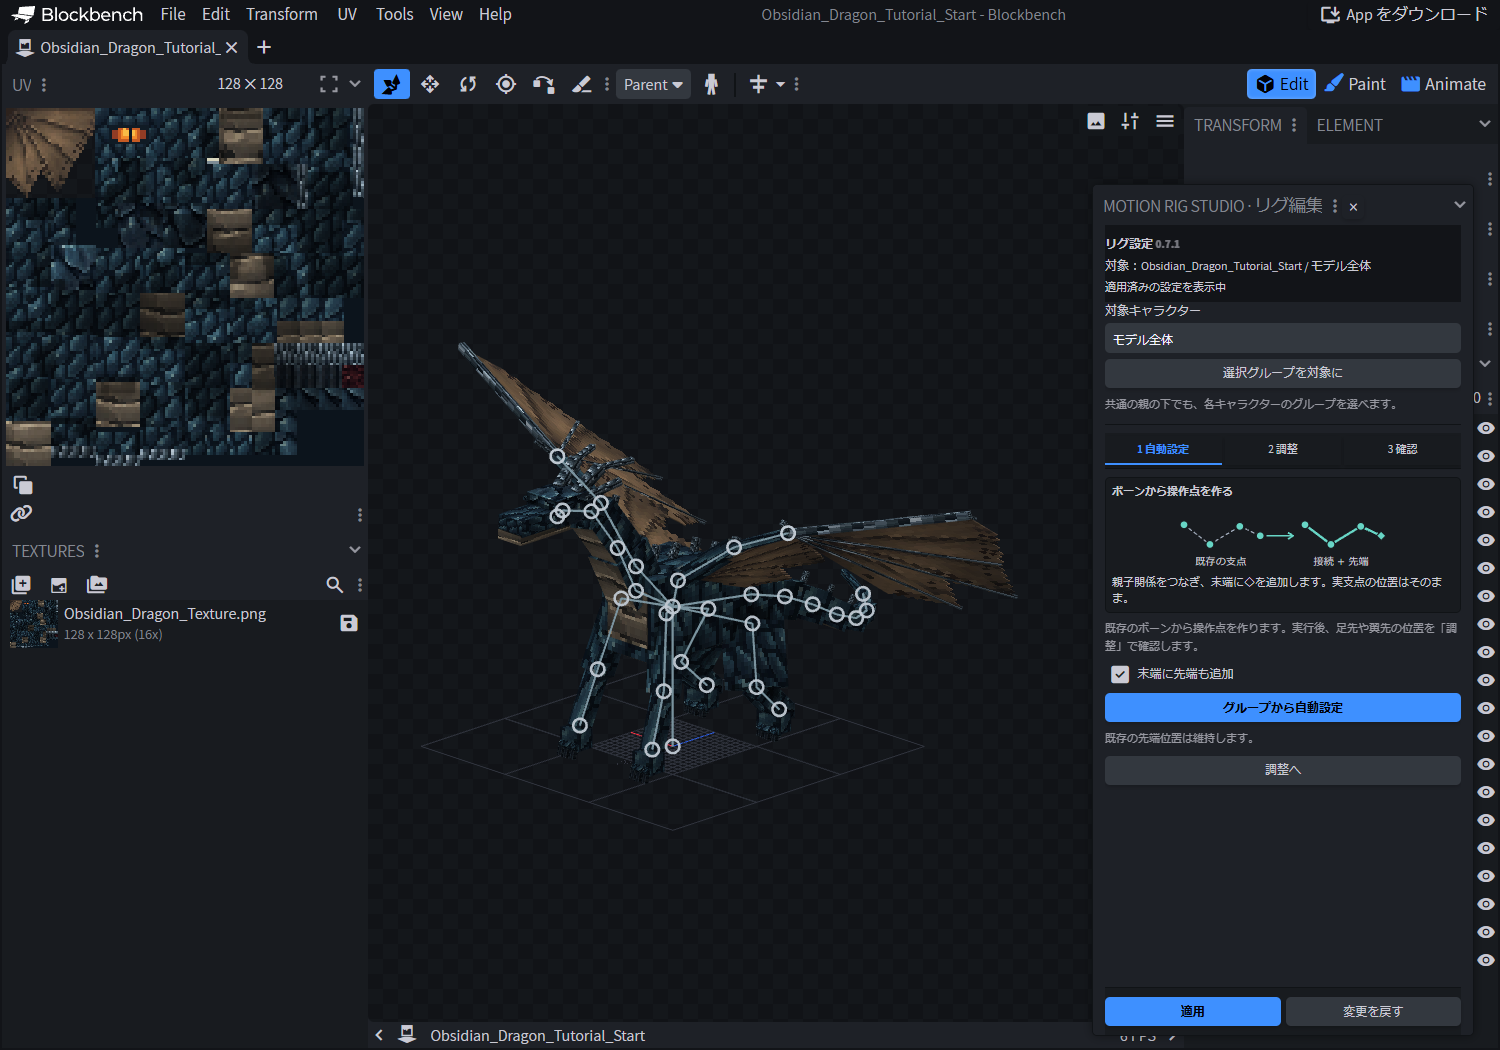1500x1050 pixels.
Task: Close the Motion Rig Studio panel with ×
Action: click(x=1353, y=207)
